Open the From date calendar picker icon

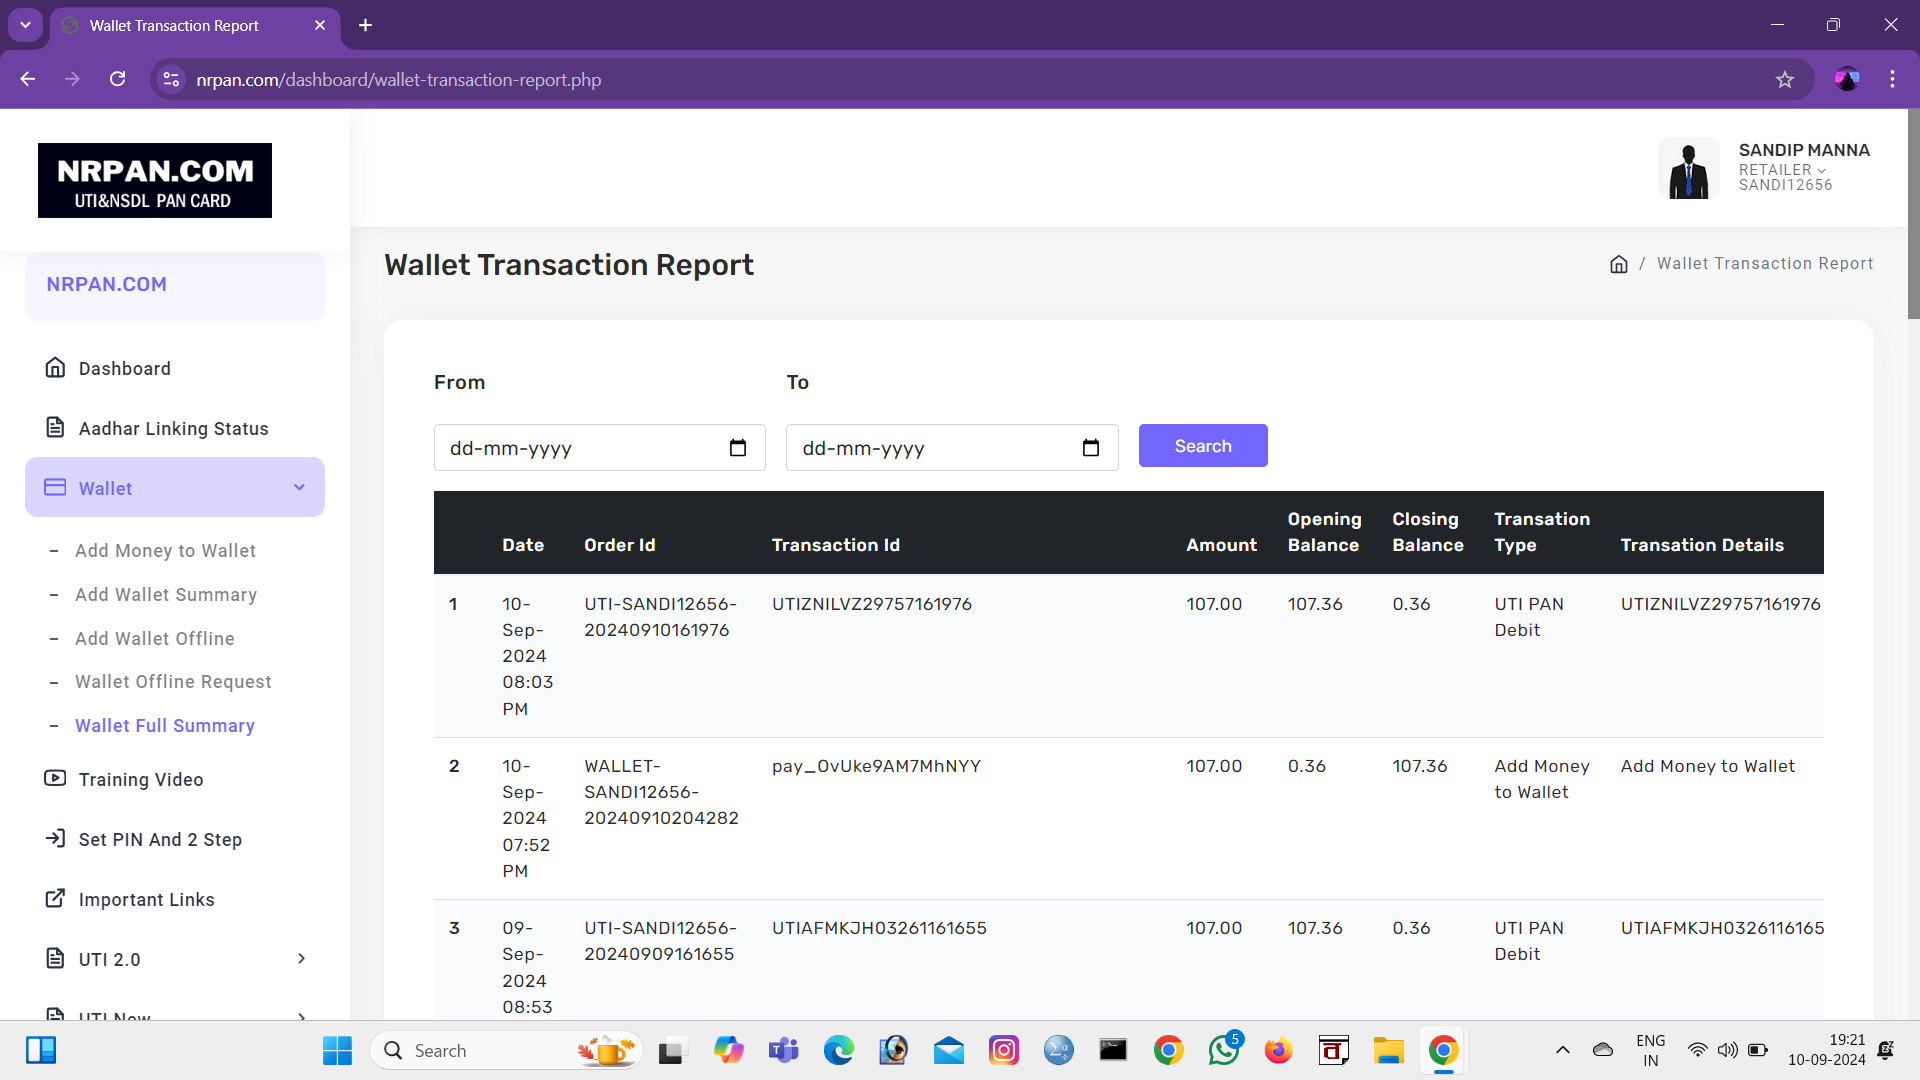point(738,448)
